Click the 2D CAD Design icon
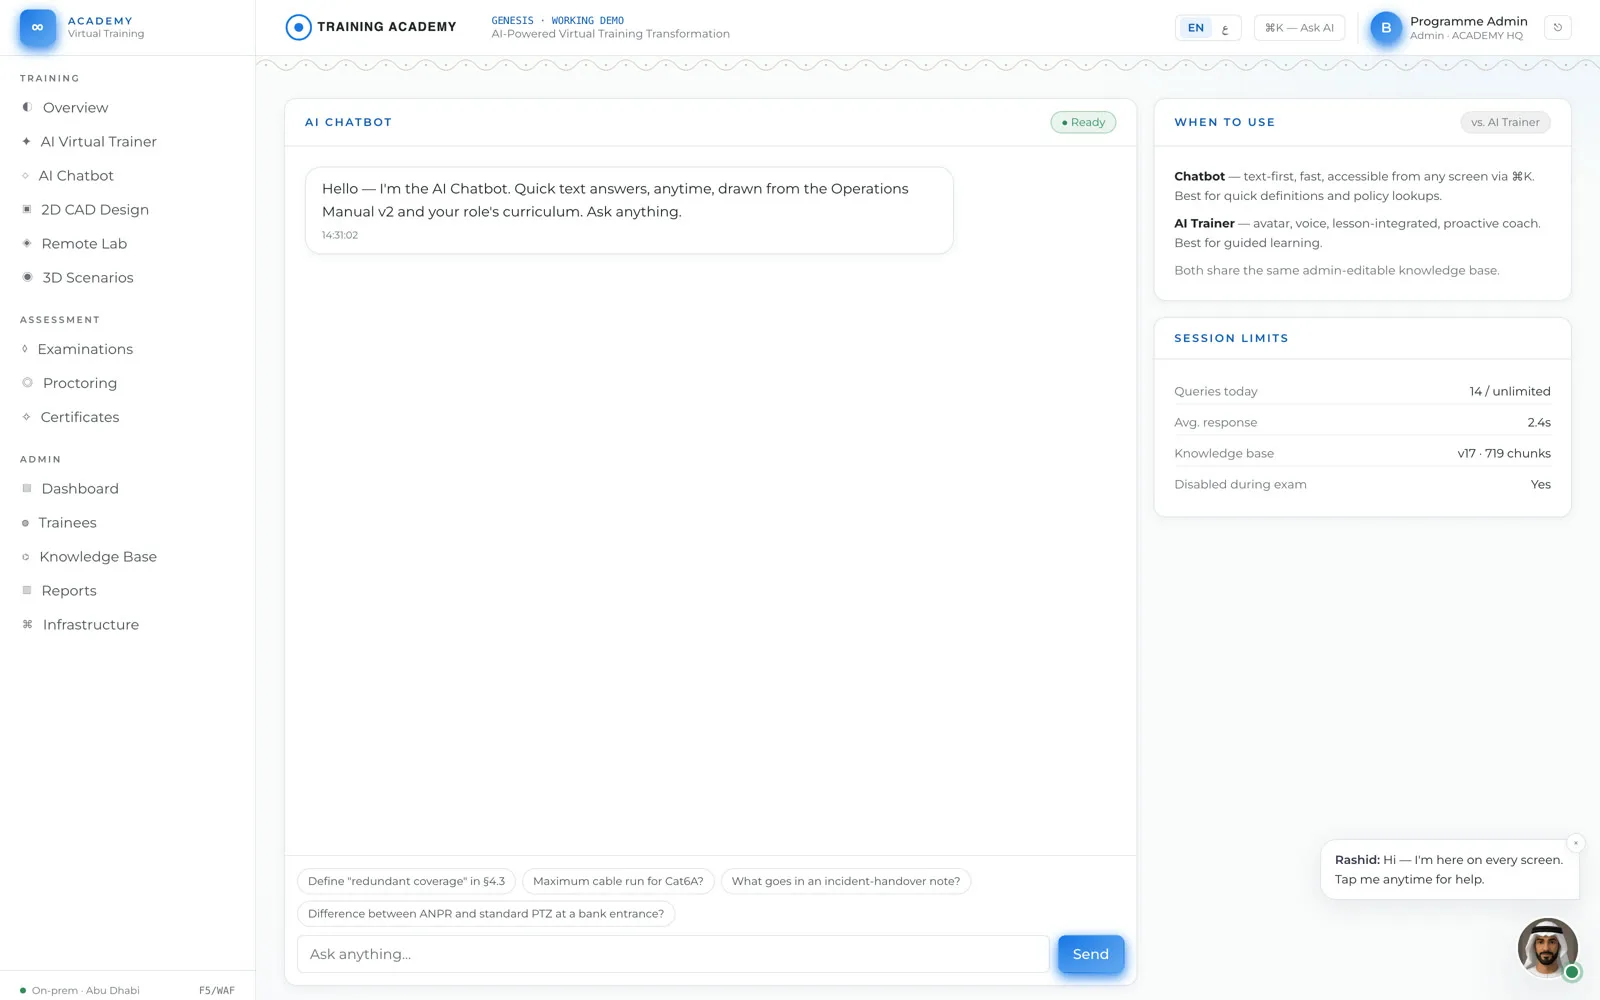Screen dimensions: 1600x1000 pos(27,209)
